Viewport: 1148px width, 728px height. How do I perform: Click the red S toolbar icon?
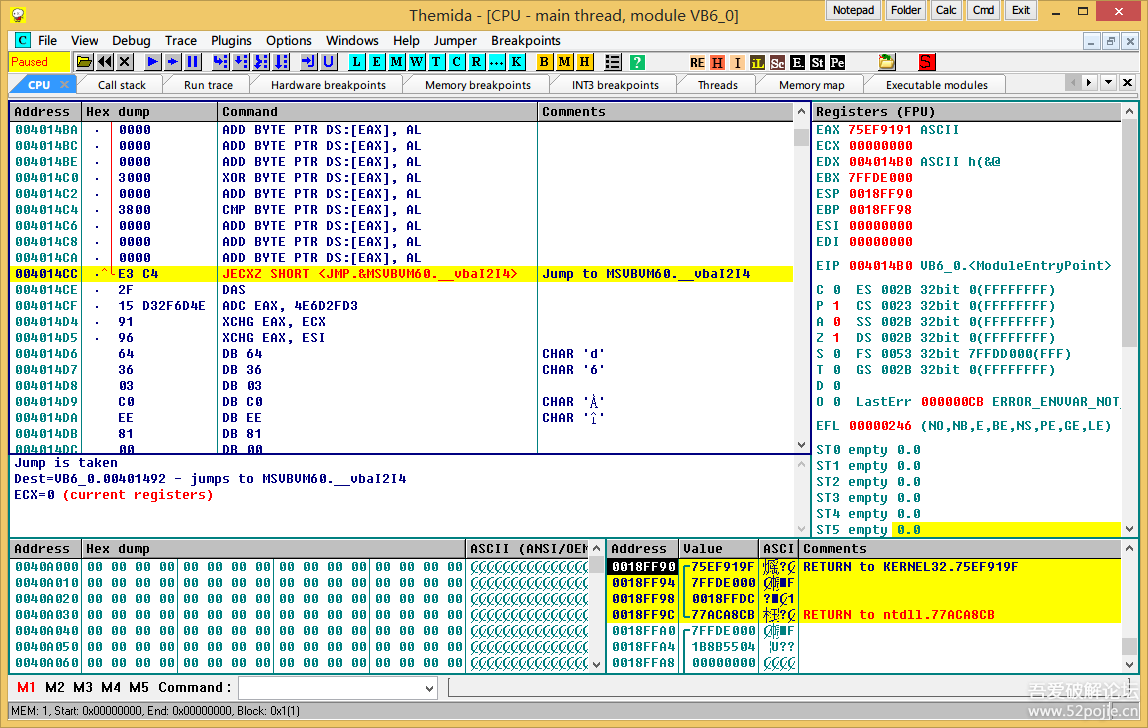926,62
